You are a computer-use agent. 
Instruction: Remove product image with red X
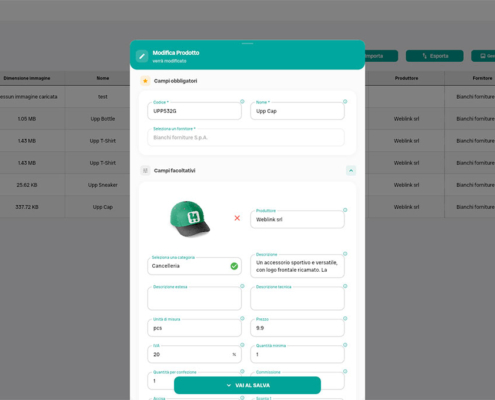click(x=237, y=218)
